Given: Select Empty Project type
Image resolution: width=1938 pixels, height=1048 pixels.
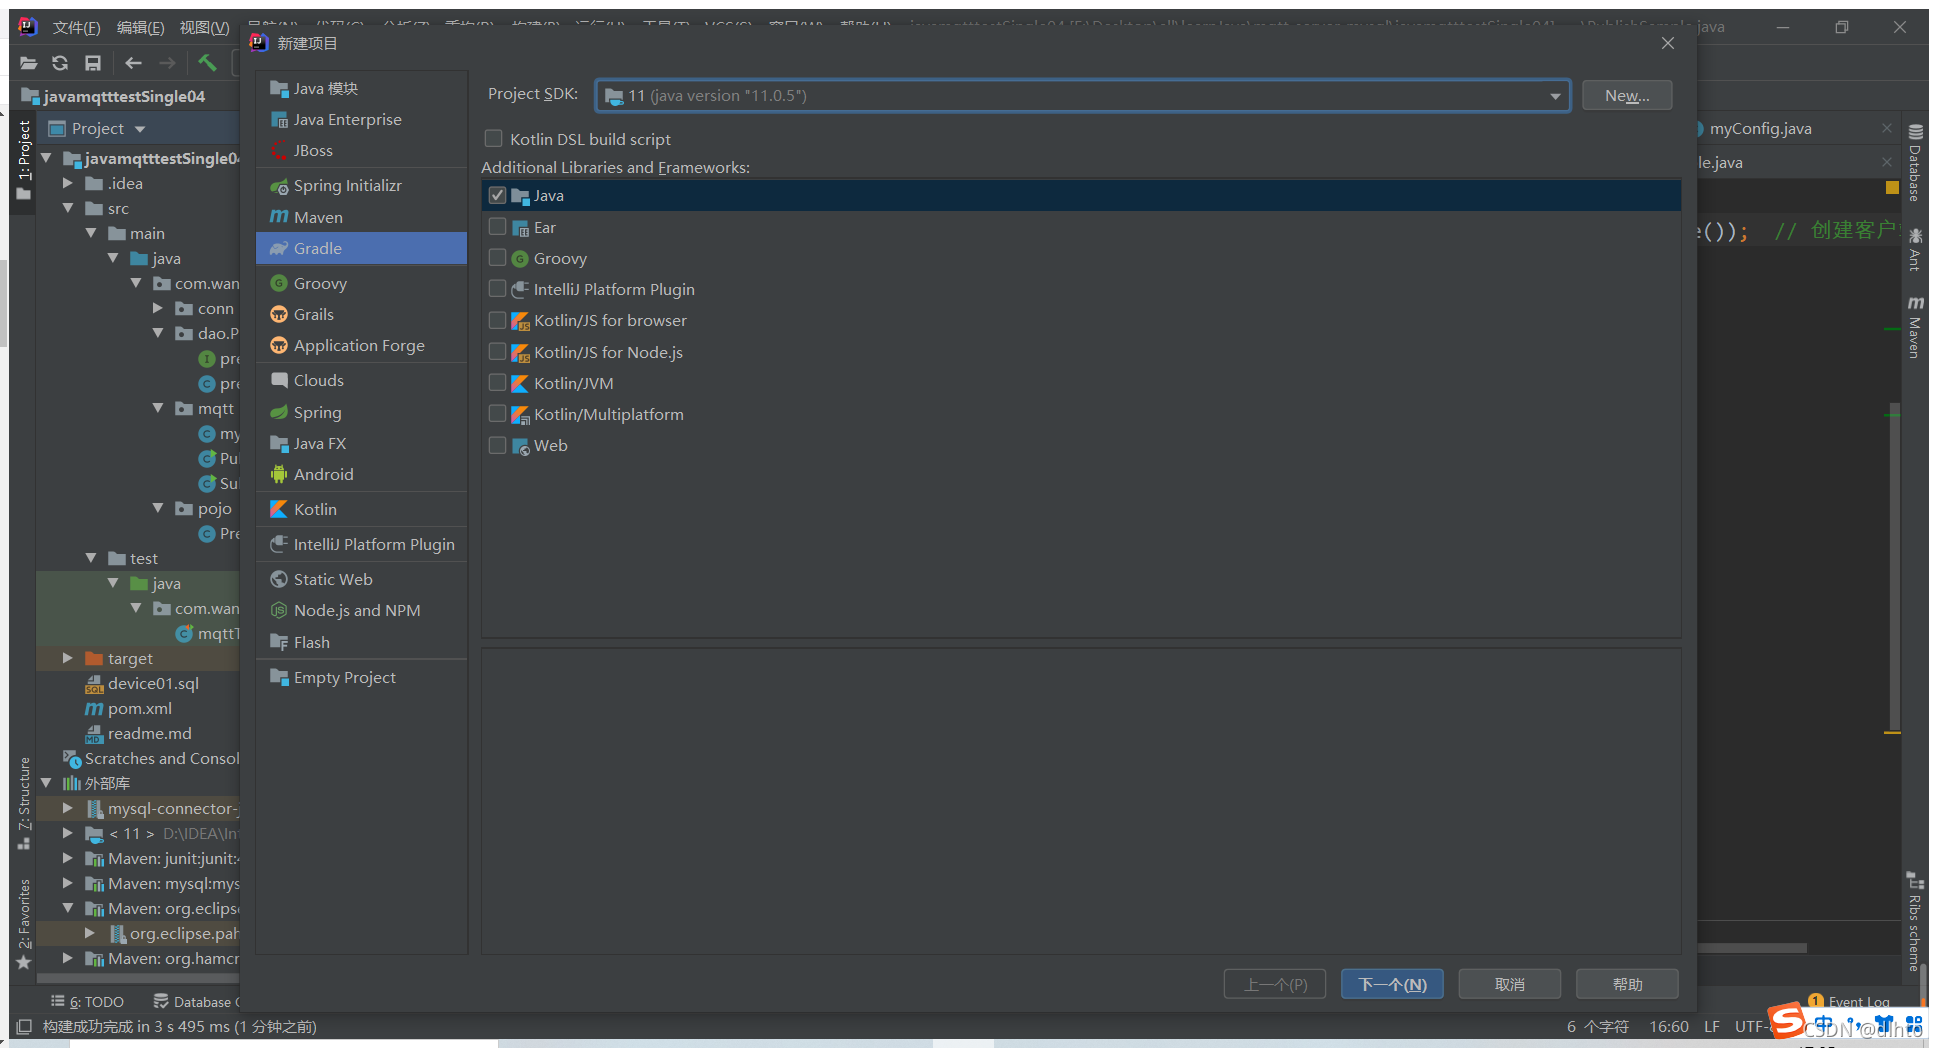Looking at the screenshot, I should 361,677.
